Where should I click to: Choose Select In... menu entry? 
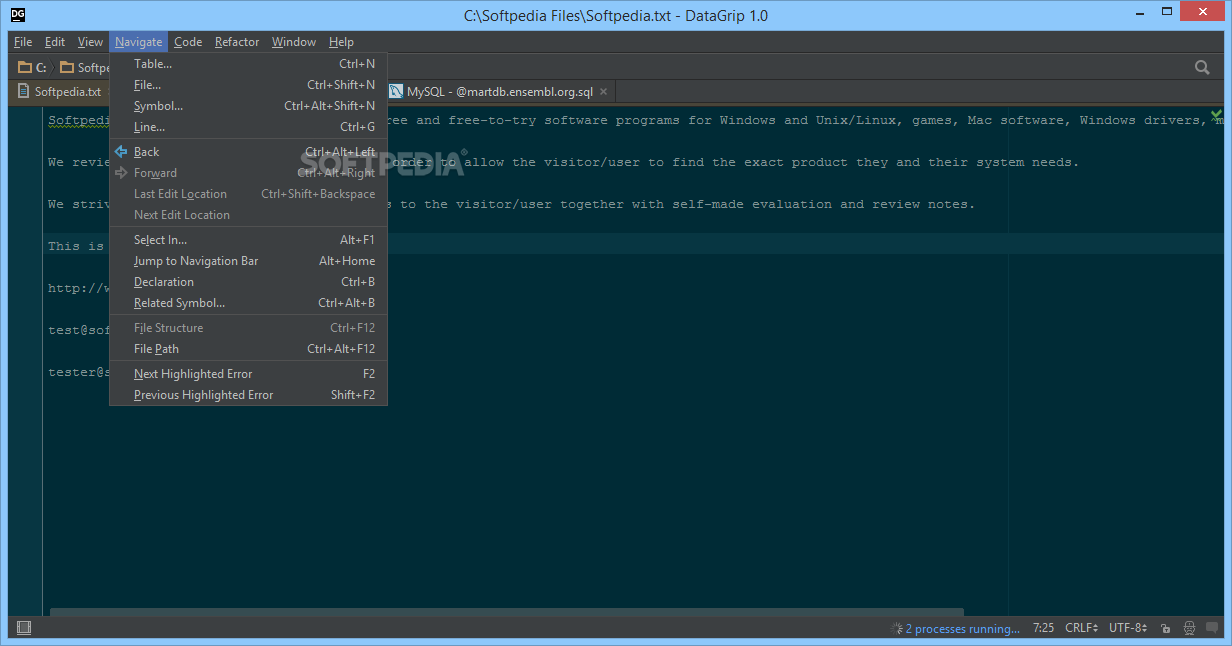[248, 240]
